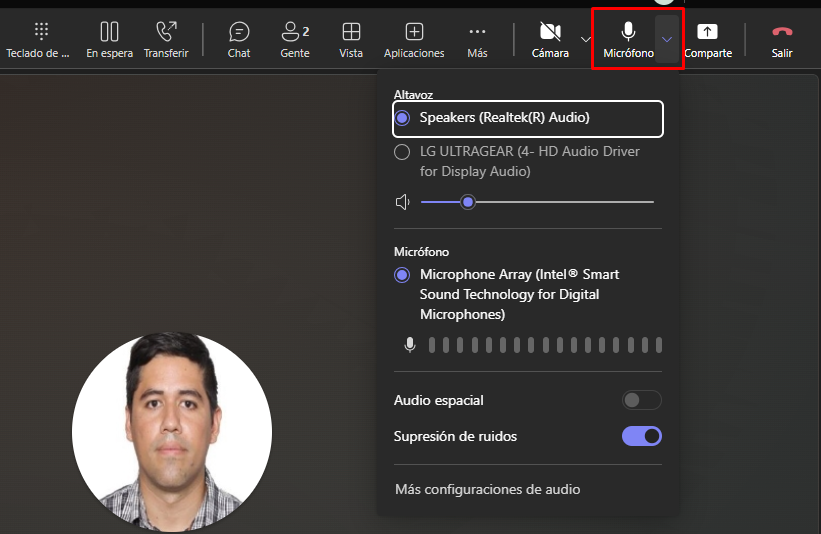Collapse the Micrófono audio options chevron
The image size is (821, 534).
click(668, 39)
